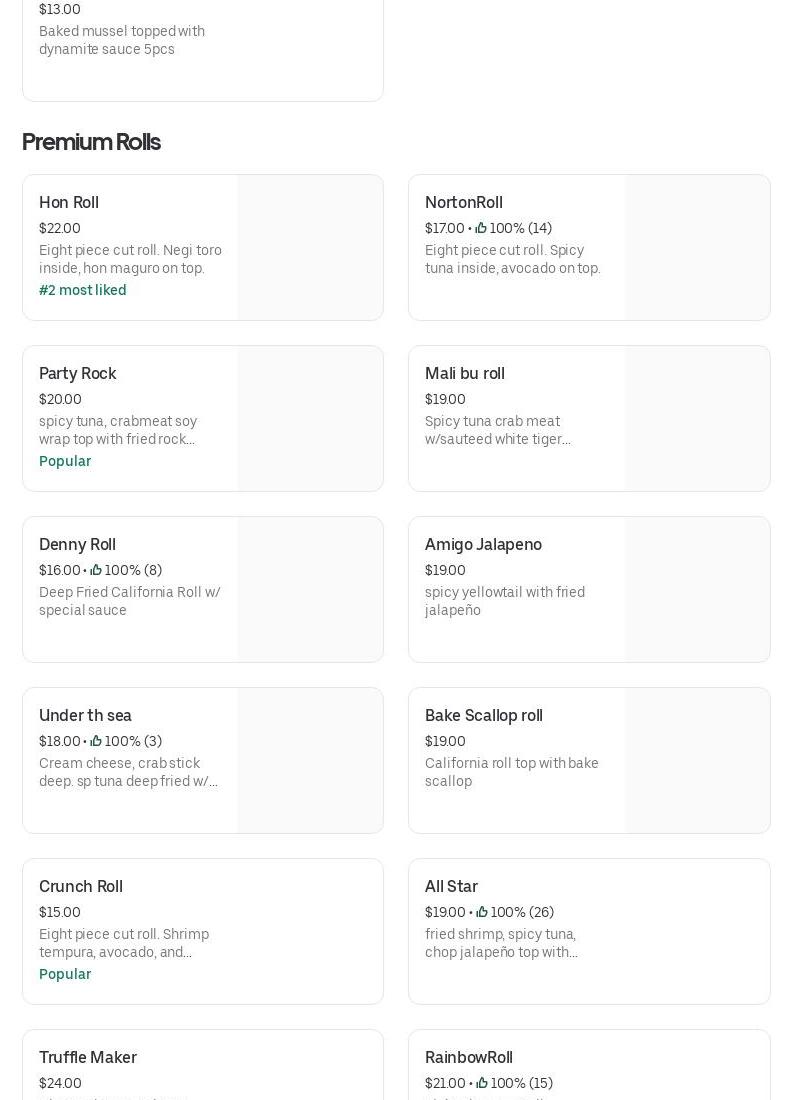The image size is (804, 1100).
Task: Choose the Amigo Jalapeno roll title
Action: (483, 544)
